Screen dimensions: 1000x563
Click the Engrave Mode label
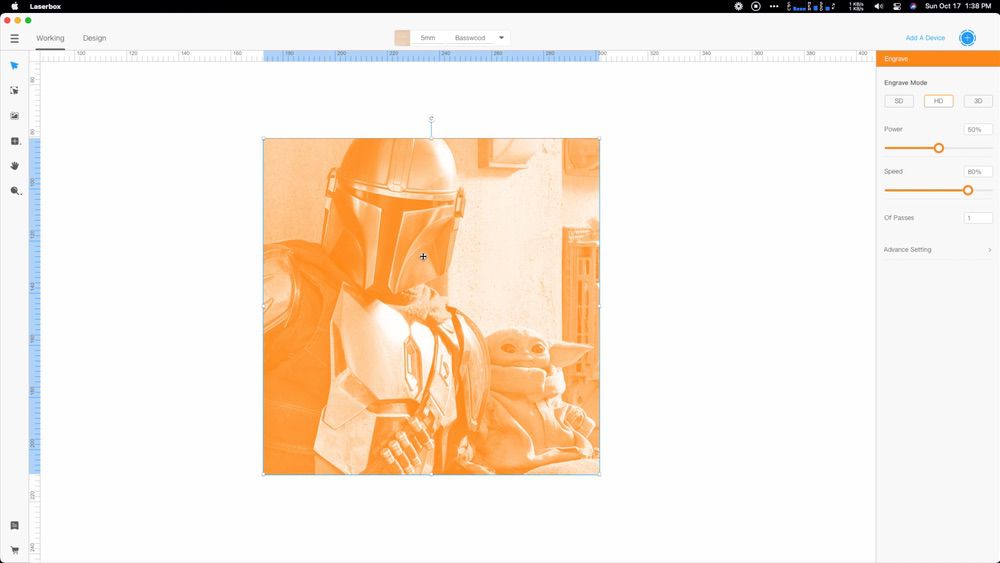[905, 83]
